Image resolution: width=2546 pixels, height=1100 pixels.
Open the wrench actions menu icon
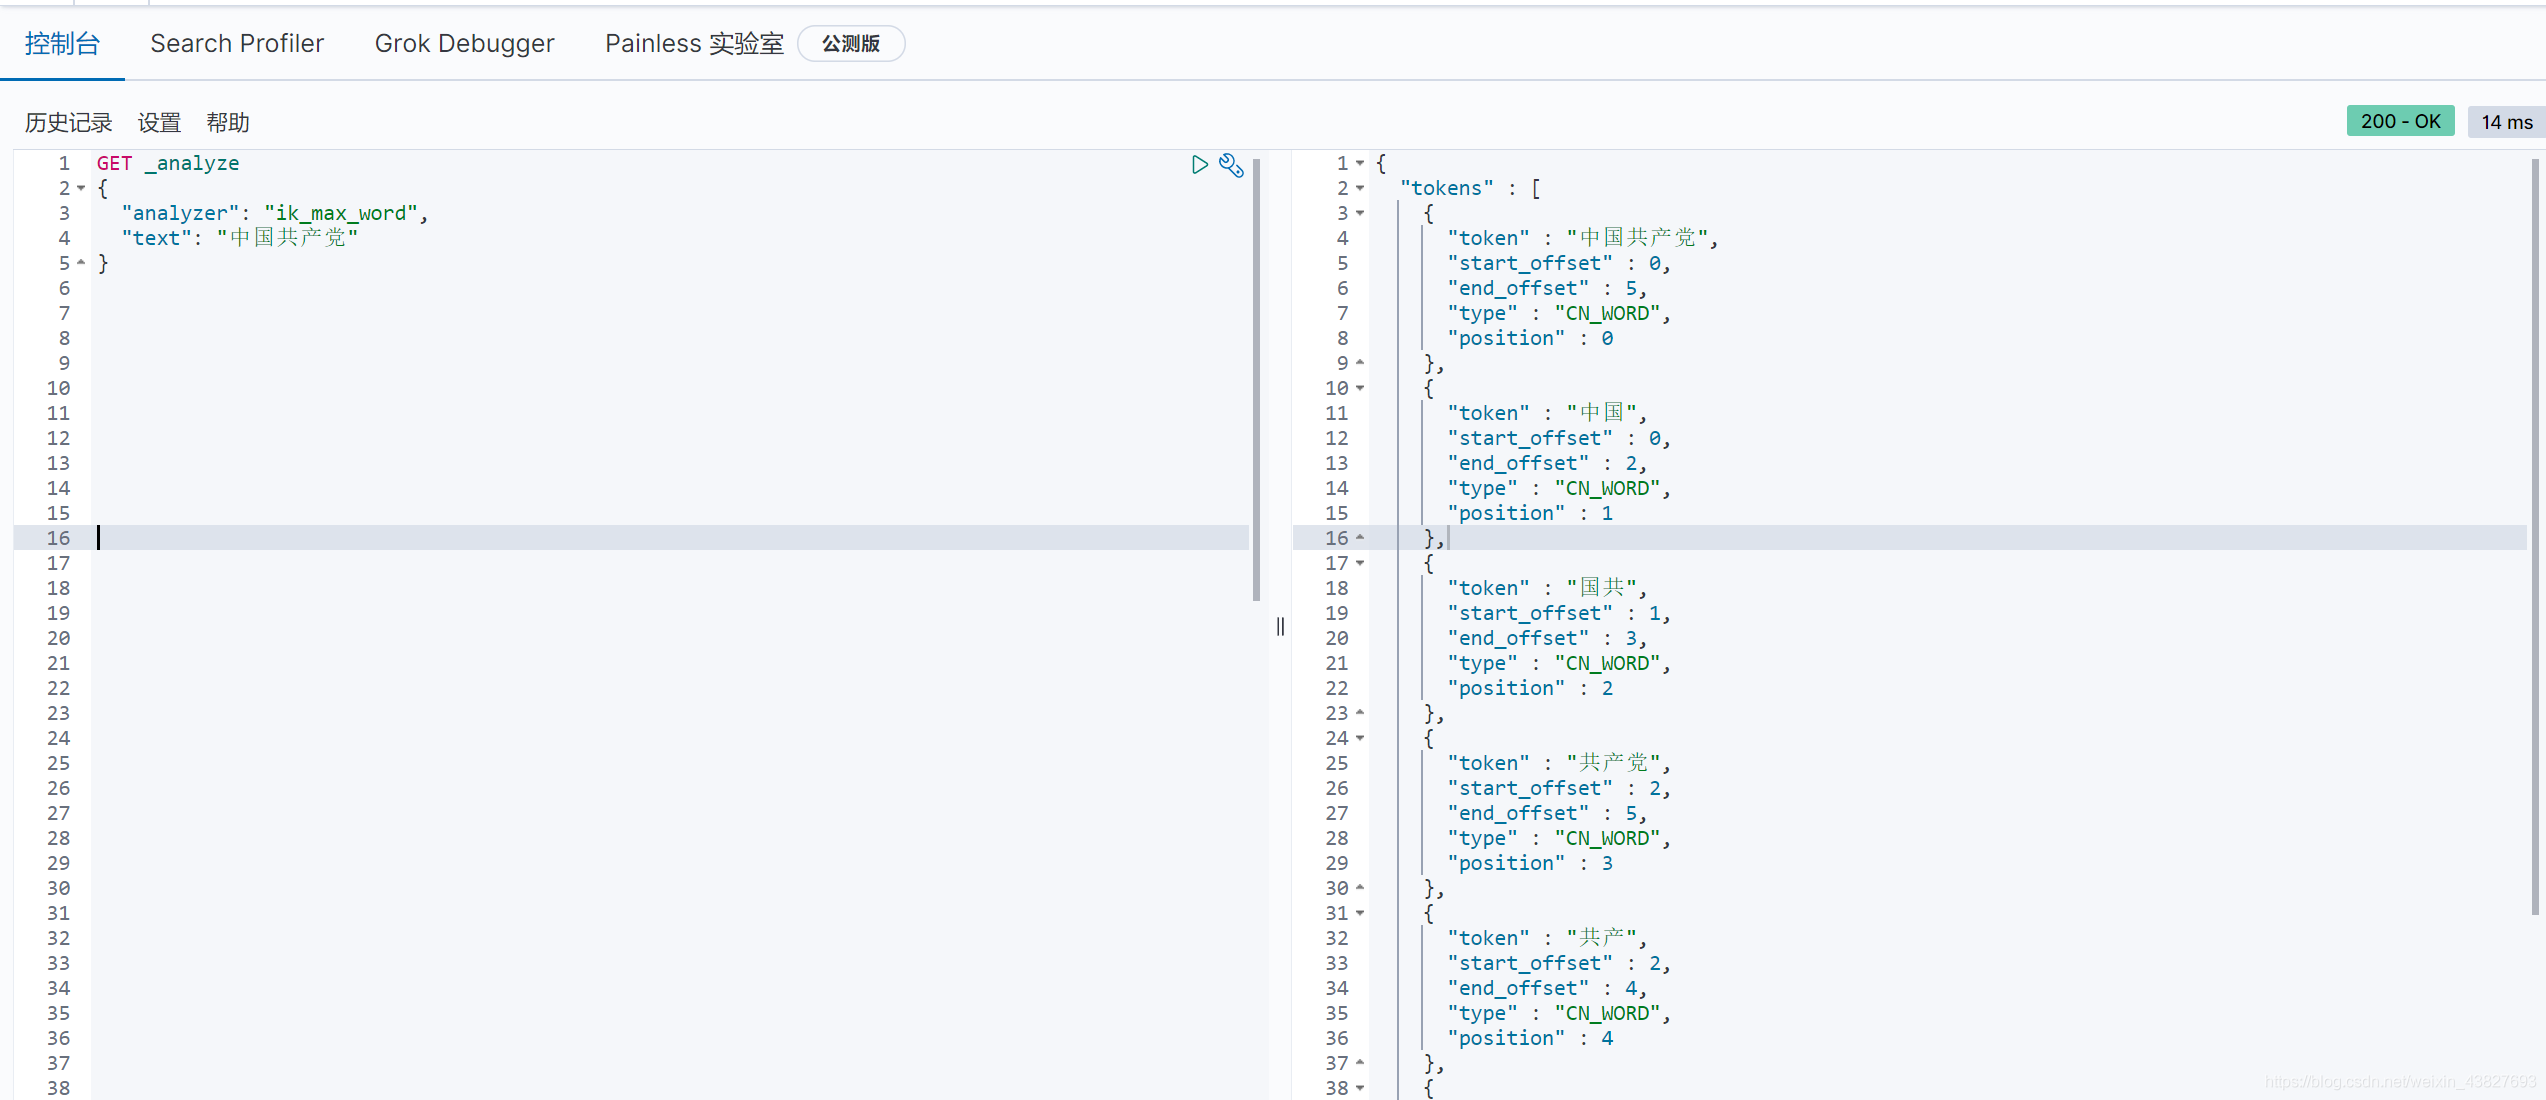pyautogui.click(x=1232, y=165)
